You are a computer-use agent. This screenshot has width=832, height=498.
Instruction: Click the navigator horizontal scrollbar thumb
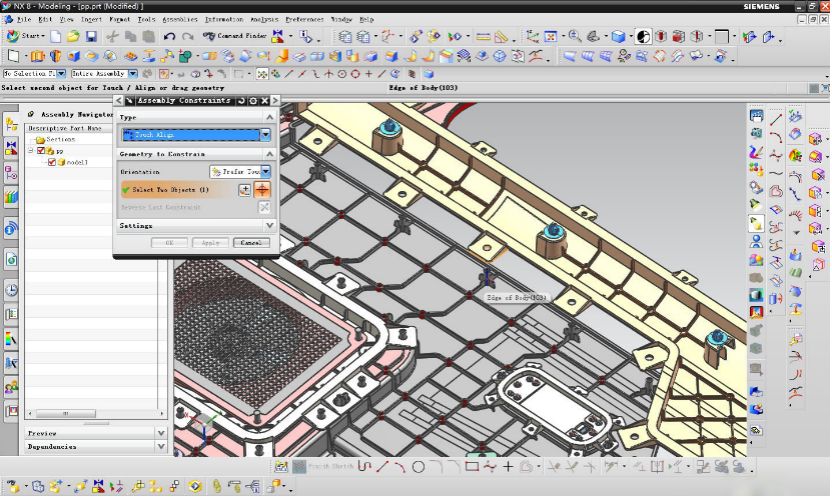tap(66, 413)
